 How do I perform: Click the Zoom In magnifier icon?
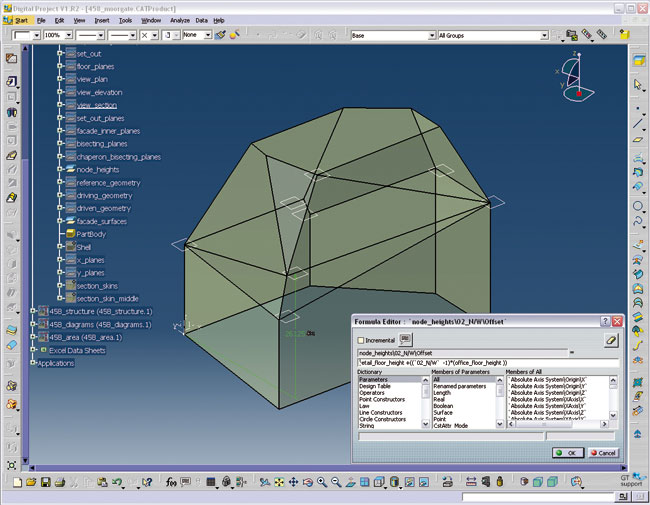[x=320, y=482]
